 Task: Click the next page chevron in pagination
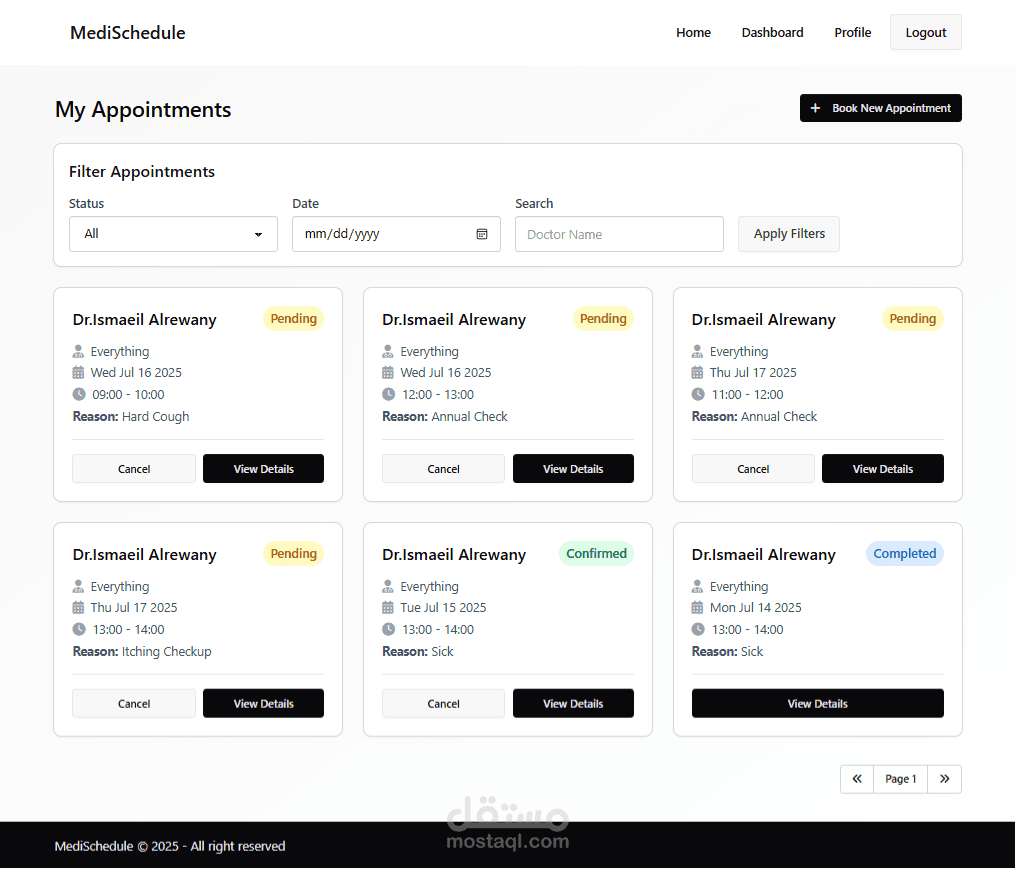tap(945, 779)
